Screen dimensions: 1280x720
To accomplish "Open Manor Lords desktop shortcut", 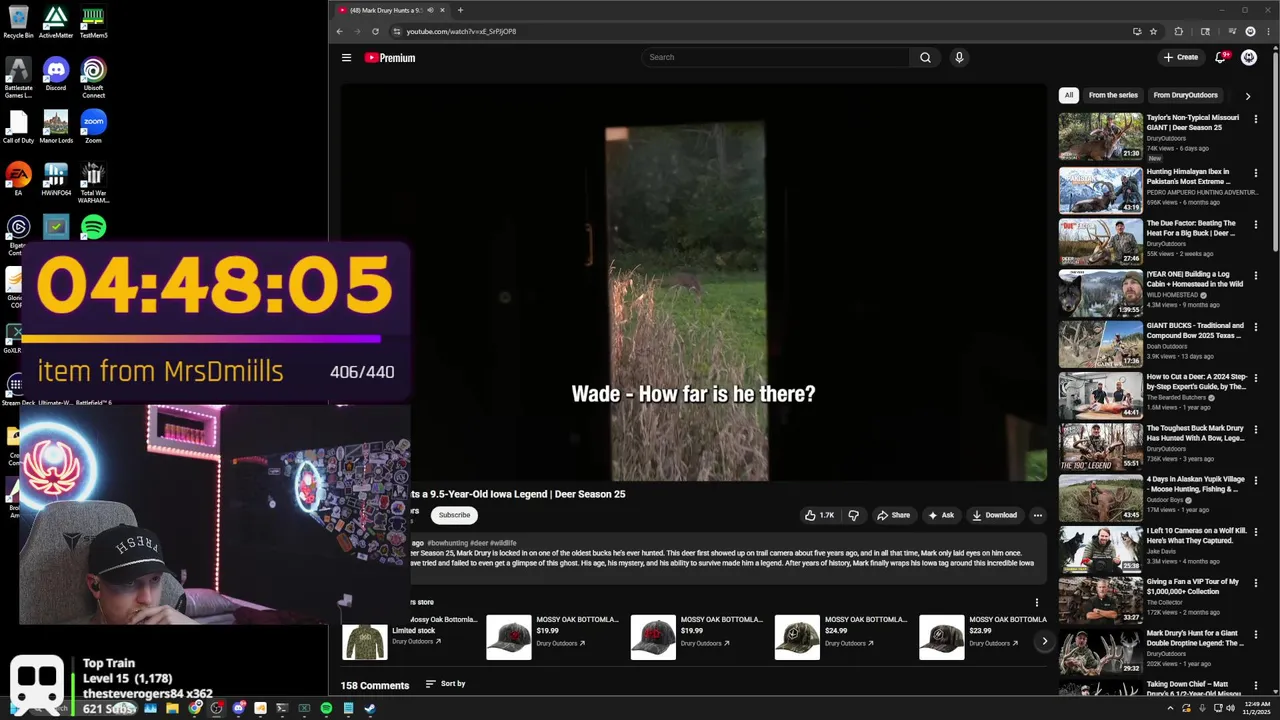I will (56, 127).
